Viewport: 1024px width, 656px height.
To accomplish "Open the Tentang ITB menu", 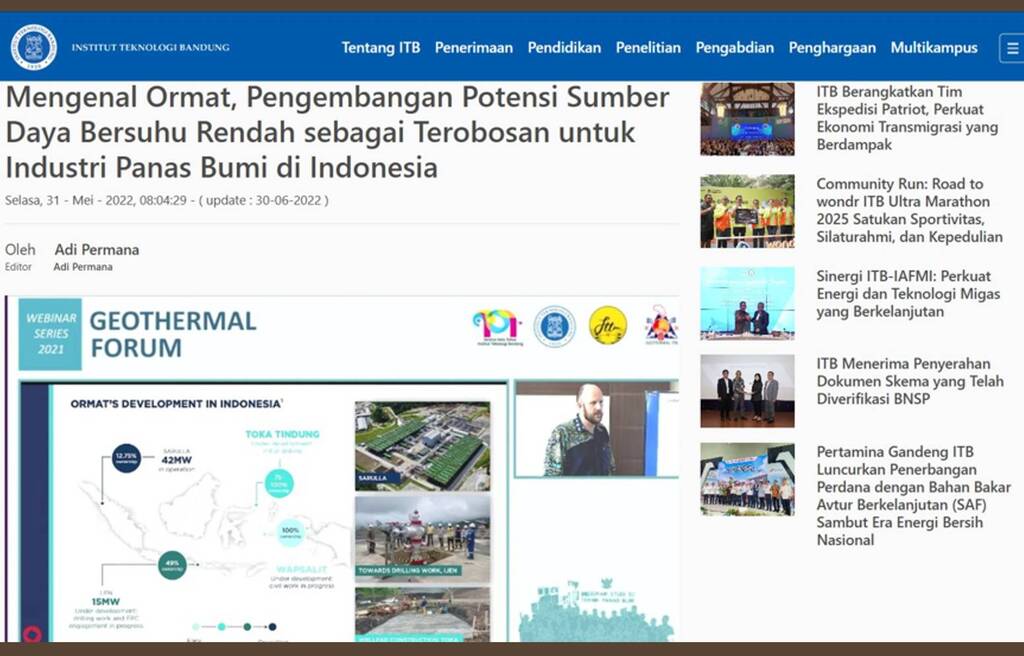I will (380, 47).
